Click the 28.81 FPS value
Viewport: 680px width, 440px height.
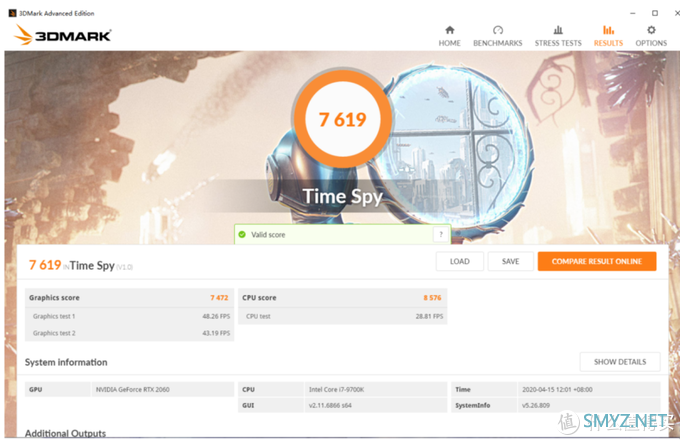[x=429, y=316]
